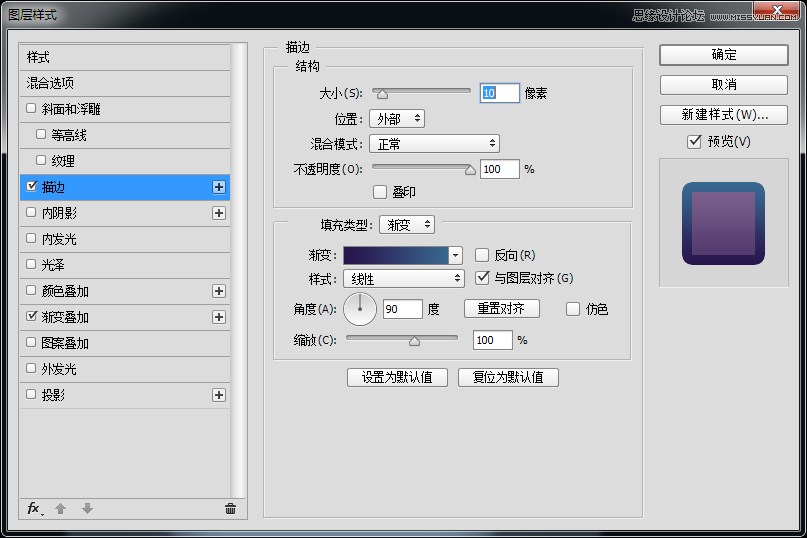Image resolution: width=807 pixels, height=538 pixels.
Task: Click the 缩放 percentage input field
Action: [x=493, y=340]
